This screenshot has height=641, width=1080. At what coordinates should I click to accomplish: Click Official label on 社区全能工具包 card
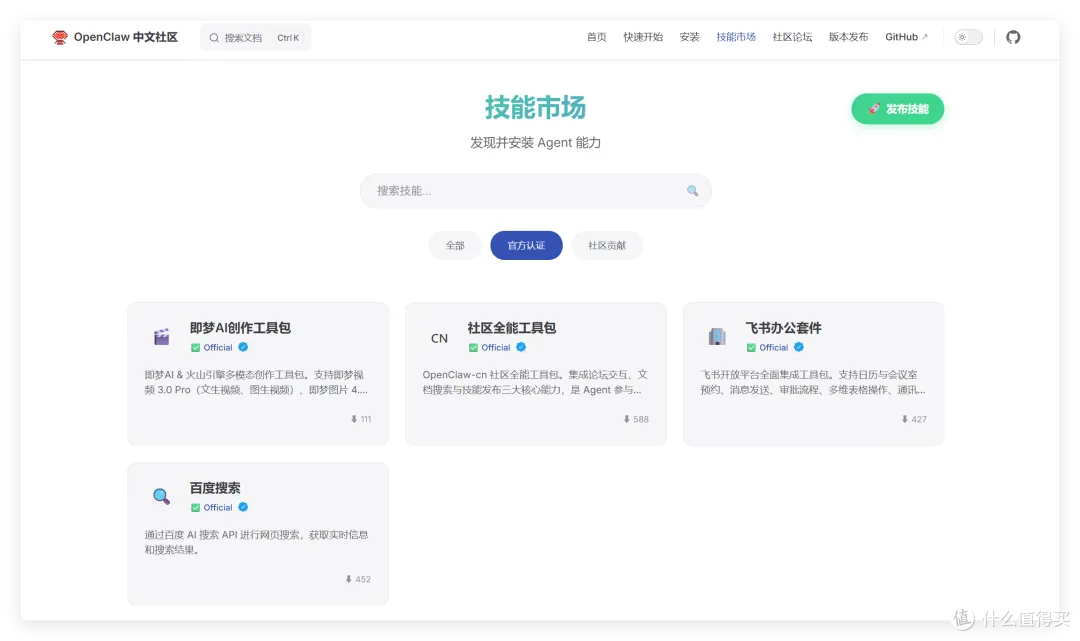pyautogui.click(x=495, y=348)
